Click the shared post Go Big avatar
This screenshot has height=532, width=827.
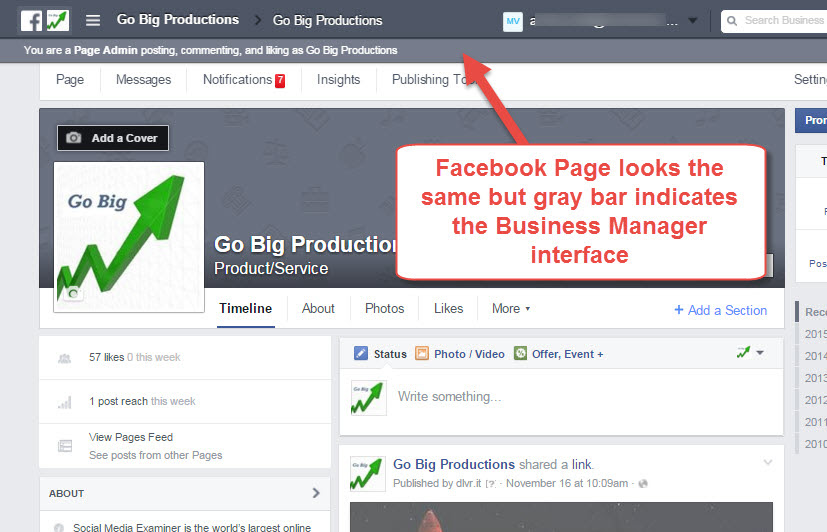(x=368, y=474)
